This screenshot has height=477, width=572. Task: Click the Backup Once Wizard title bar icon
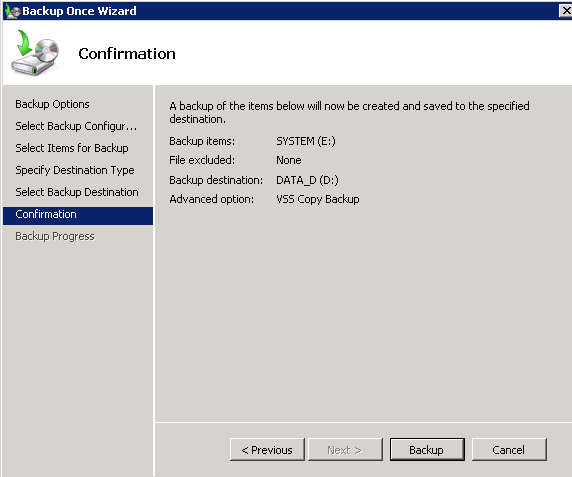click(12, 11)
